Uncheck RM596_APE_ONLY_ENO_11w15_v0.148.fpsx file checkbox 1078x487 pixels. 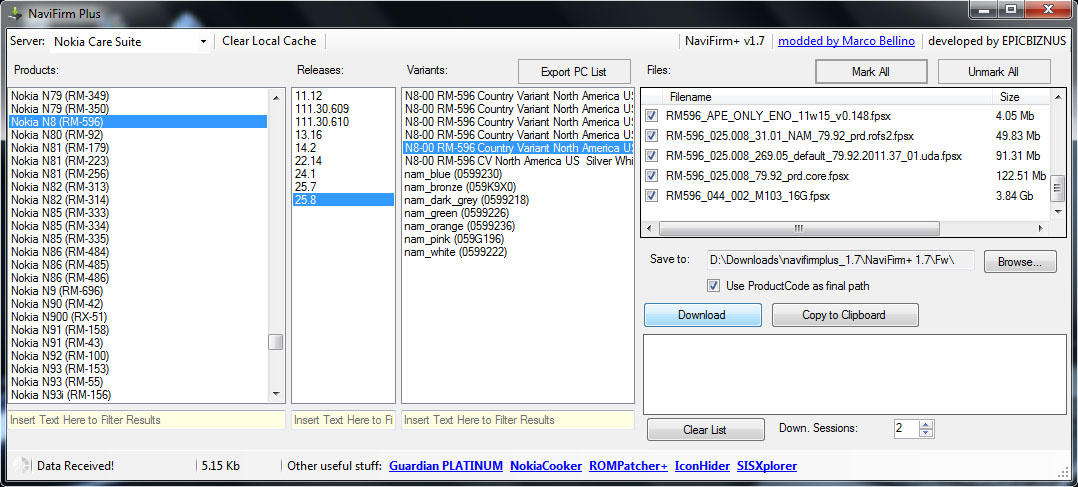pyautogui.click(x=652, y=116)
